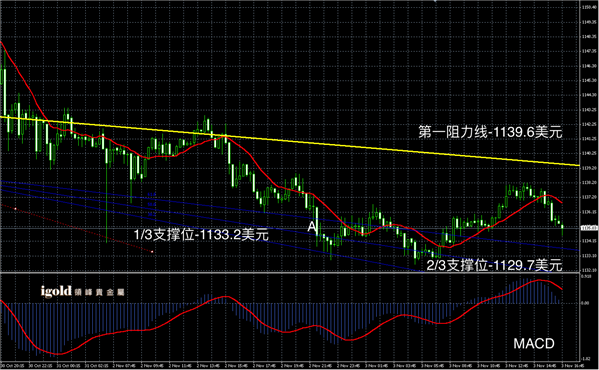Click the 3 Nov 01:45 time axis label
The image size is (599, 370).
[x=377, y=366]
